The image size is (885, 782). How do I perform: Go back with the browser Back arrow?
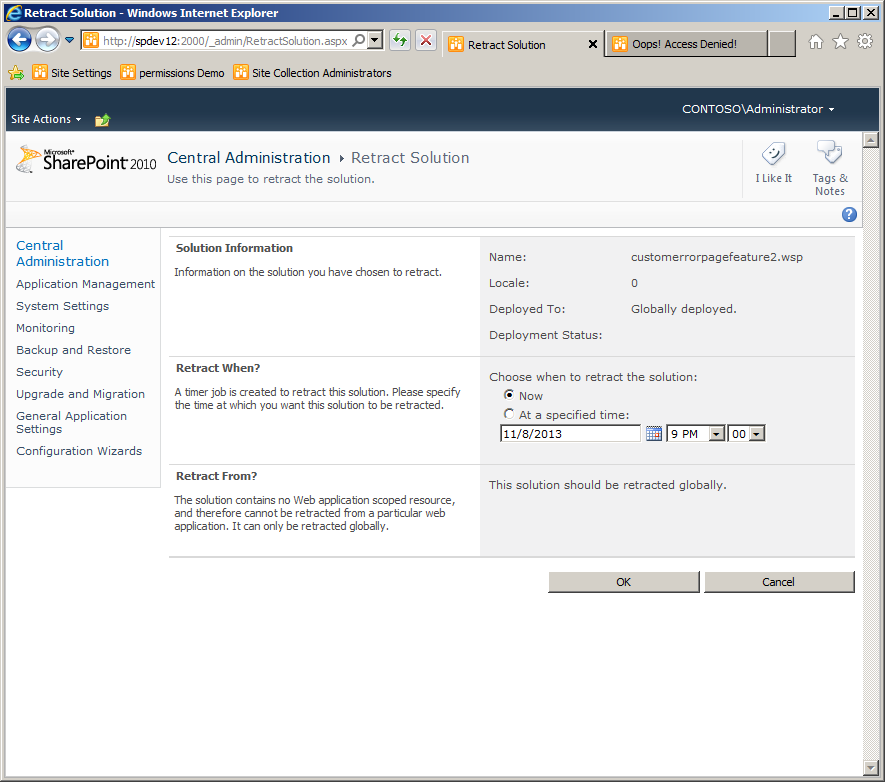pyautogui.click(x=20, y=40)
